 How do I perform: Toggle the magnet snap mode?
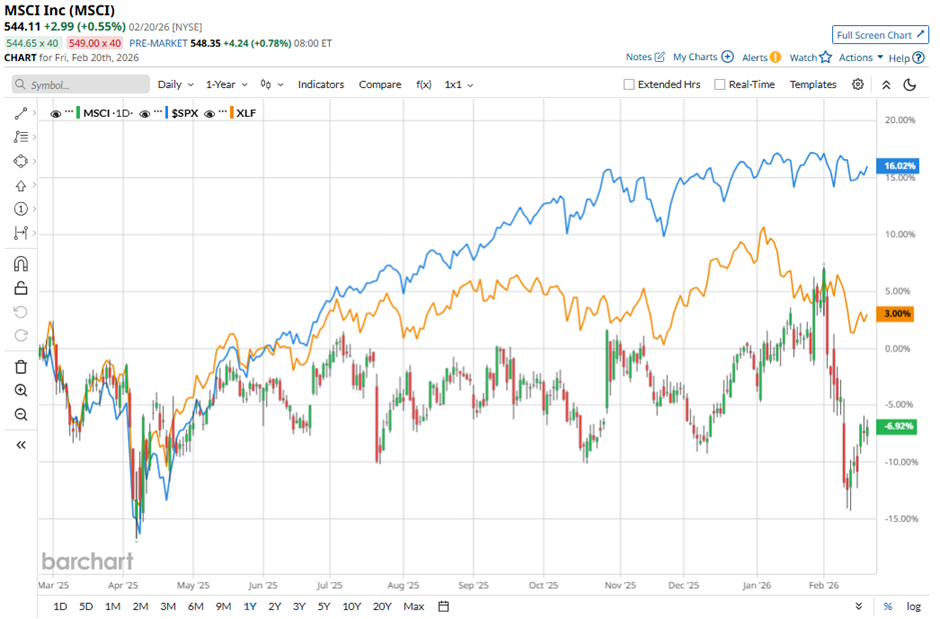tap(20, 264)
